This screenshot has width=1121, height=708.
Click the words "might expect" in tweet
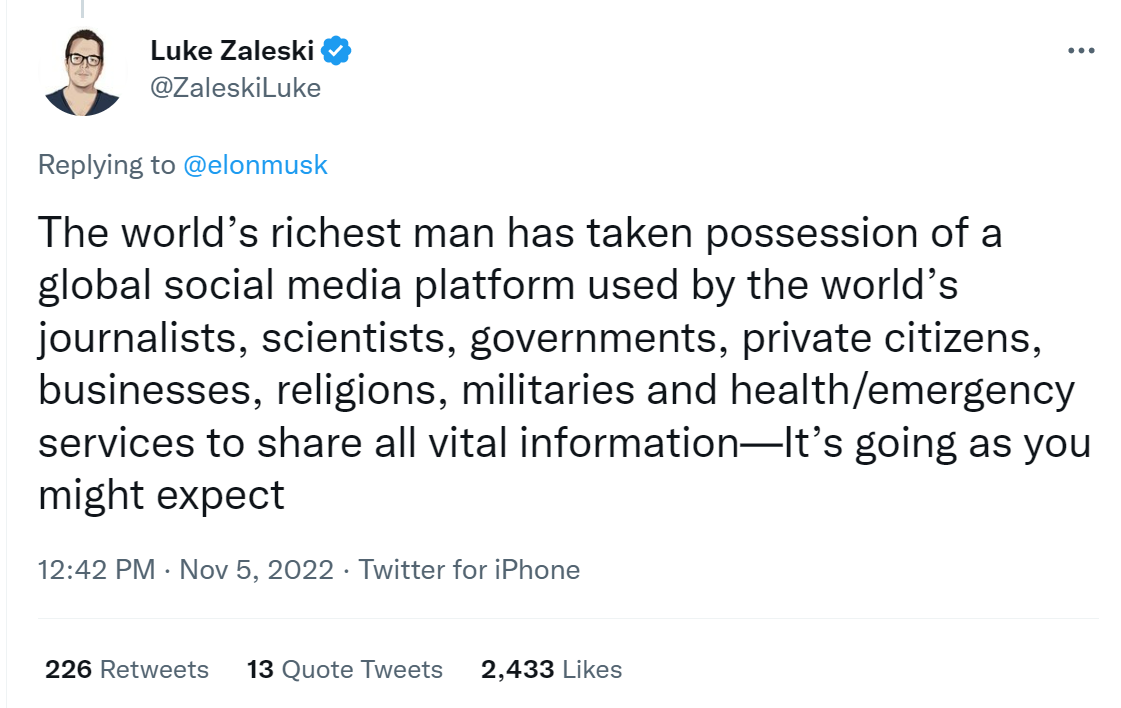click(x=162, y=494)
